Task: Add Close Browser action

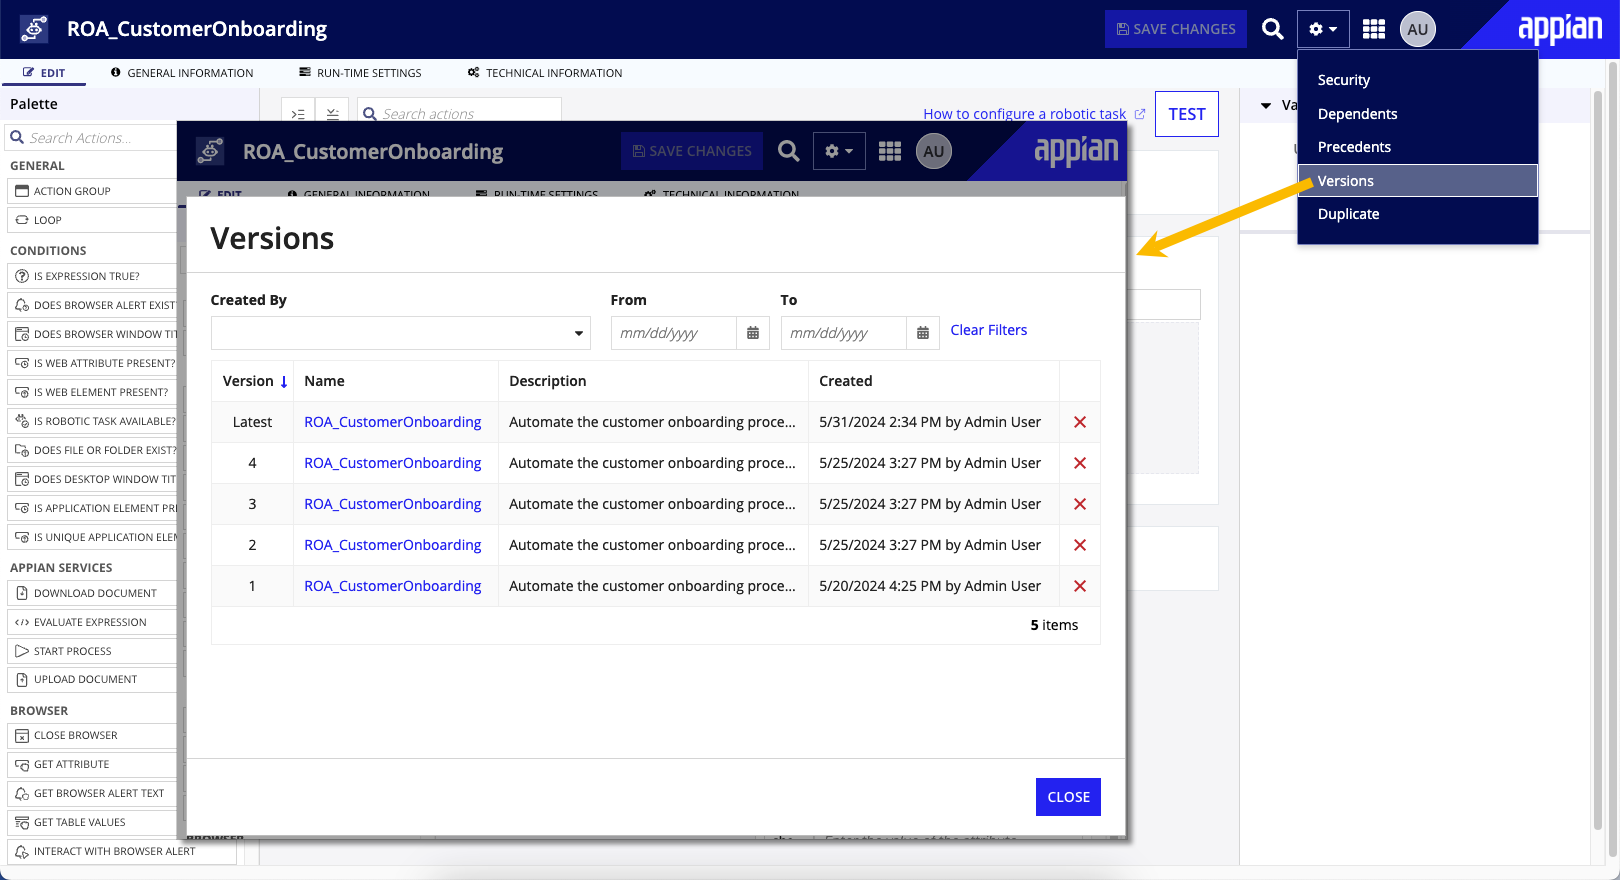Action: pyautogui.click(x=92, y=735)
